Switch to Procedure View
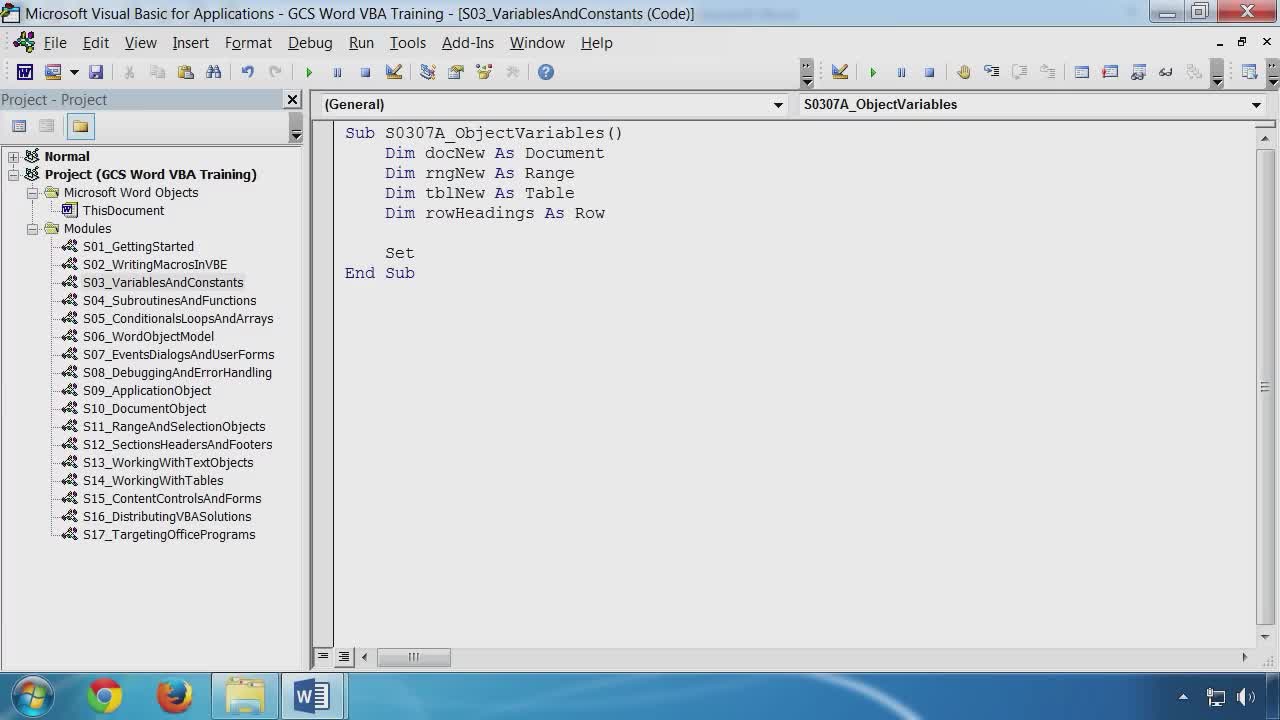Screen dimensions: 1280x720 322,657
